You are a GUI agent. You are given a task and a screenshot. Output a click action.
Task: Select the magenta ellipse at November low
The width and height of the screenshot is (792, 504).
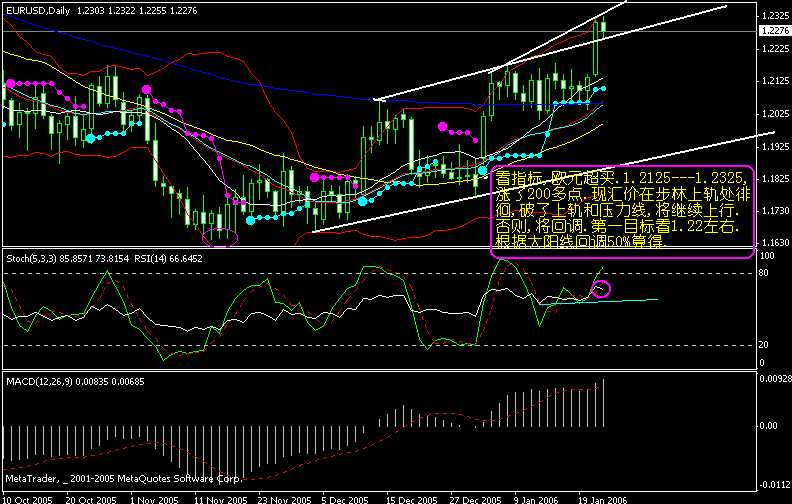220,237
